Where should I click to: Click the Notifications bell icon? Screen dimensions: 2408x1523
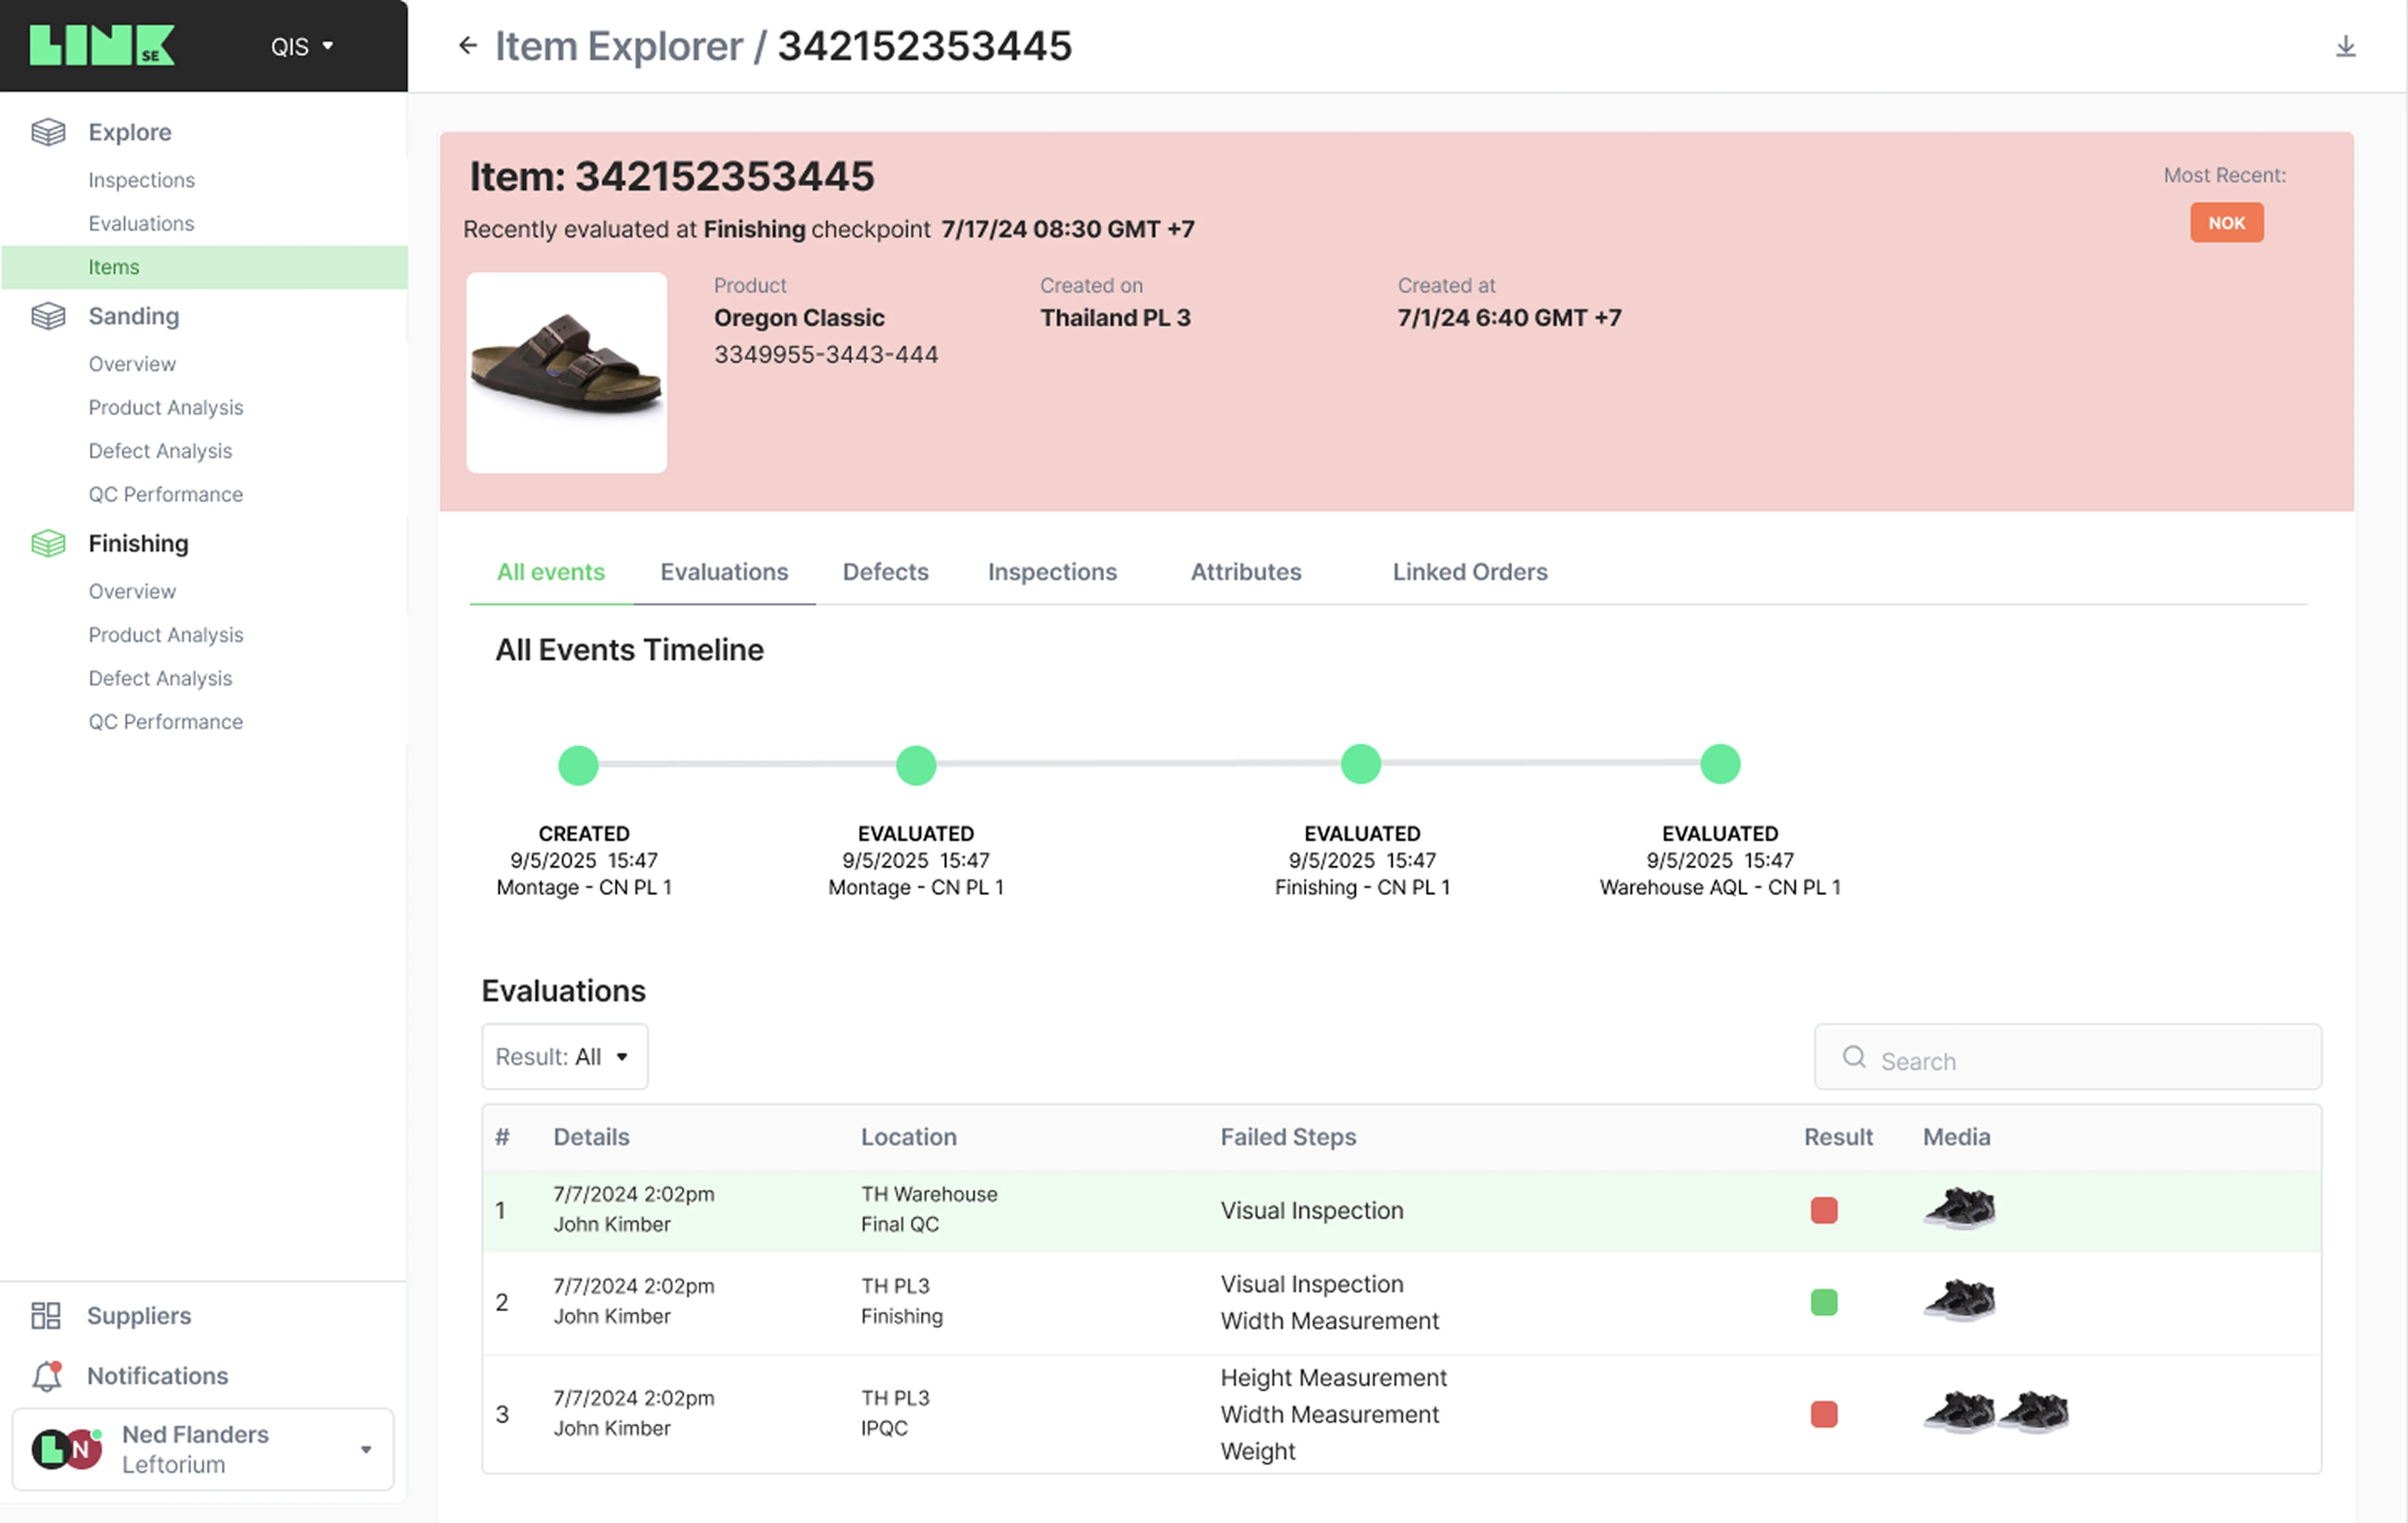47,1376
